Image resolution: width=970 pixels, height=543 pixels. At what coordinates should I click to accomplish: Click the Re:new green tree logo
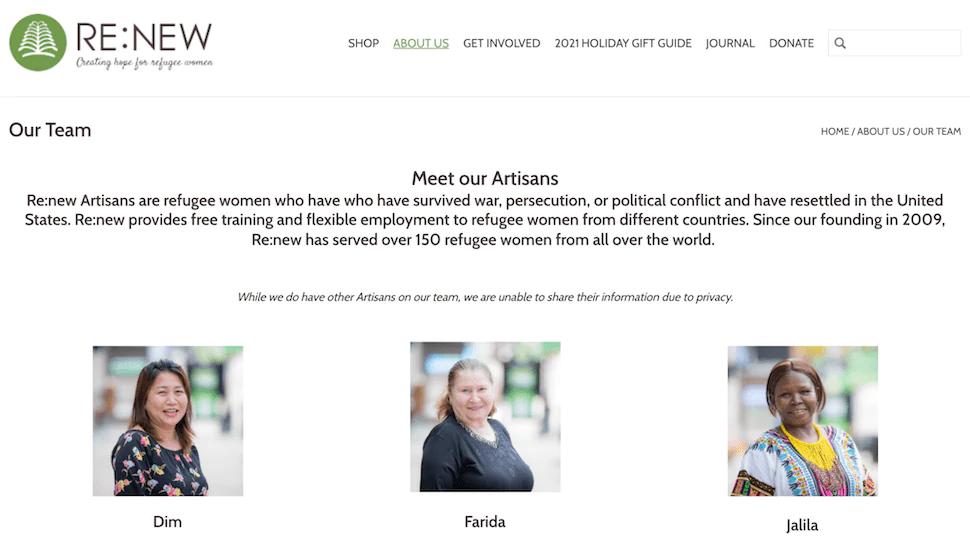(38, 43)
